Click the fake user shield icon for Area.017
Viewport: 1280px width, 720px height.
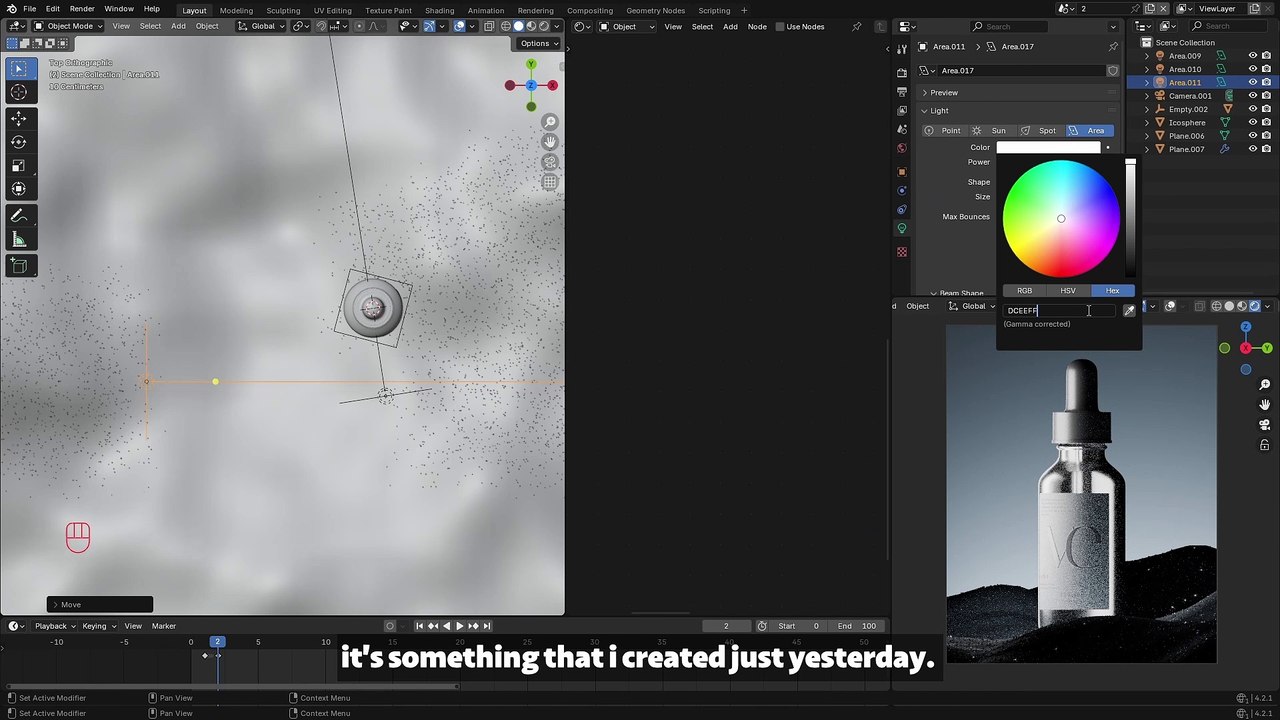pyautogui.click(x=1112, y=71)
